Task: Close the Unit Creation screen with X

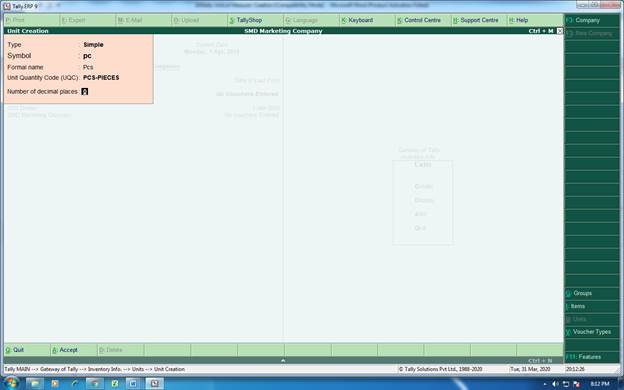Action: pos(560,31)
